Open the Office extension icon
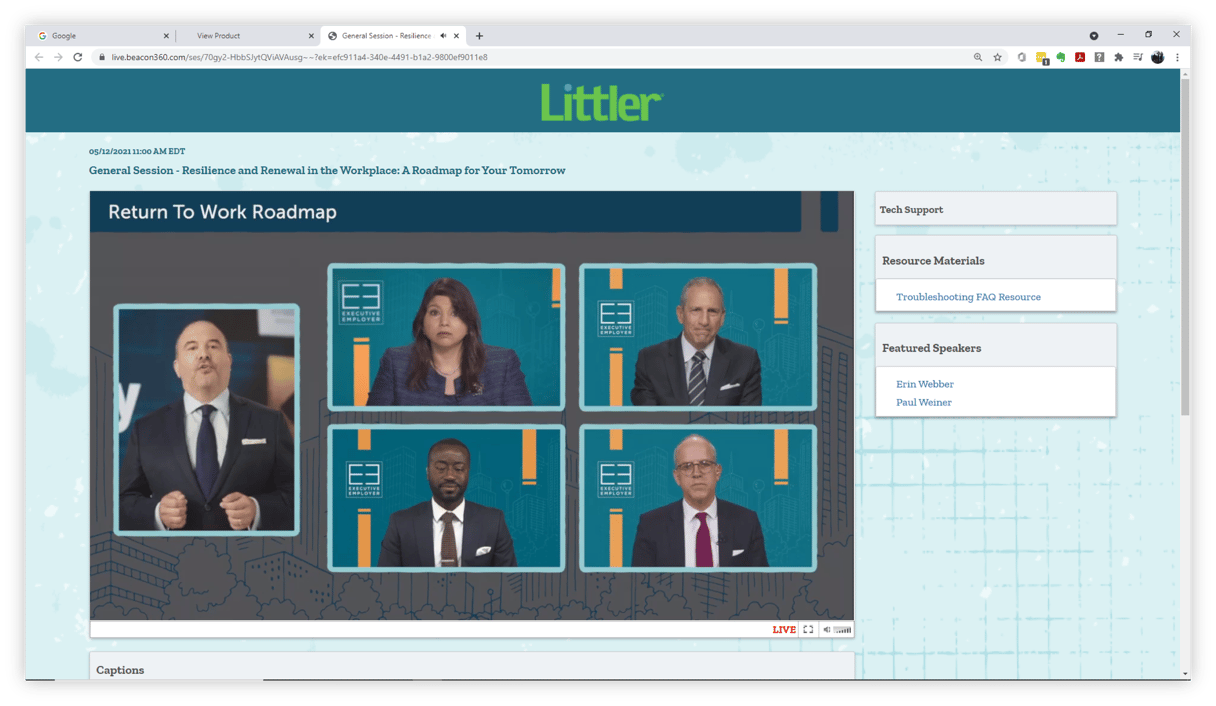This screenshot has height=706, width=1216. (1021, 57)
